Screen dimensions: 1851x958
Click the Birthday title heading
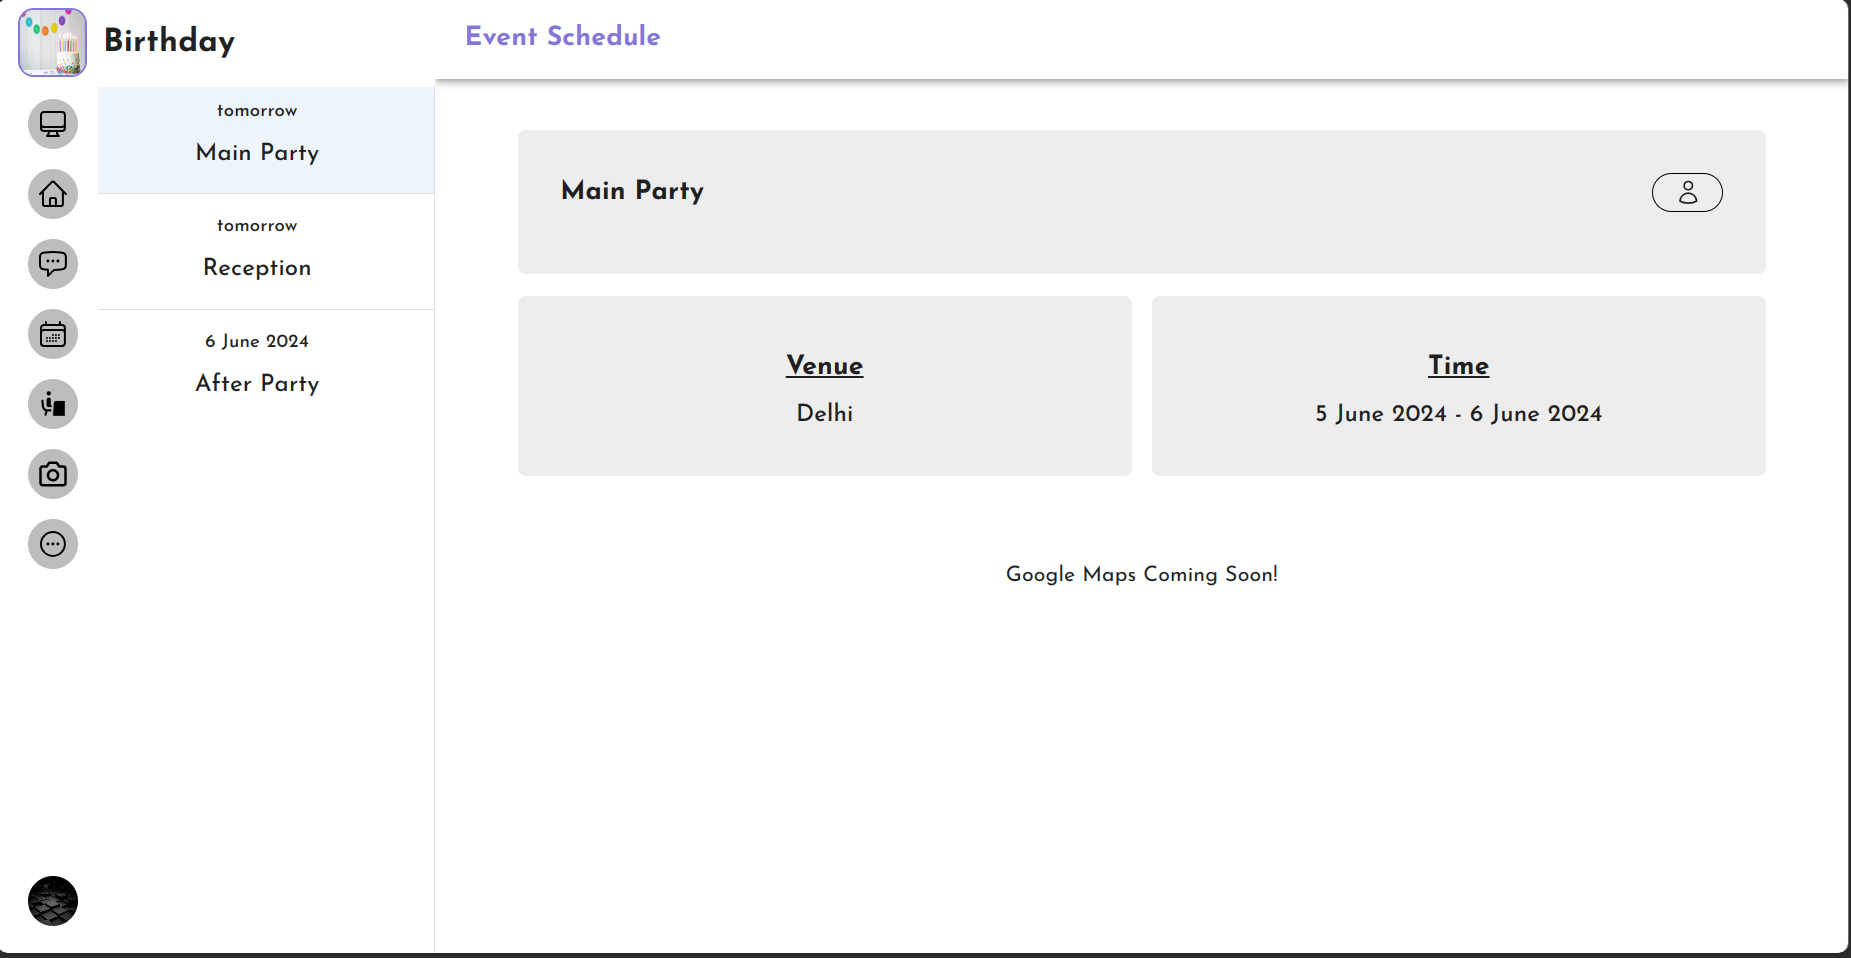[170, 41]
